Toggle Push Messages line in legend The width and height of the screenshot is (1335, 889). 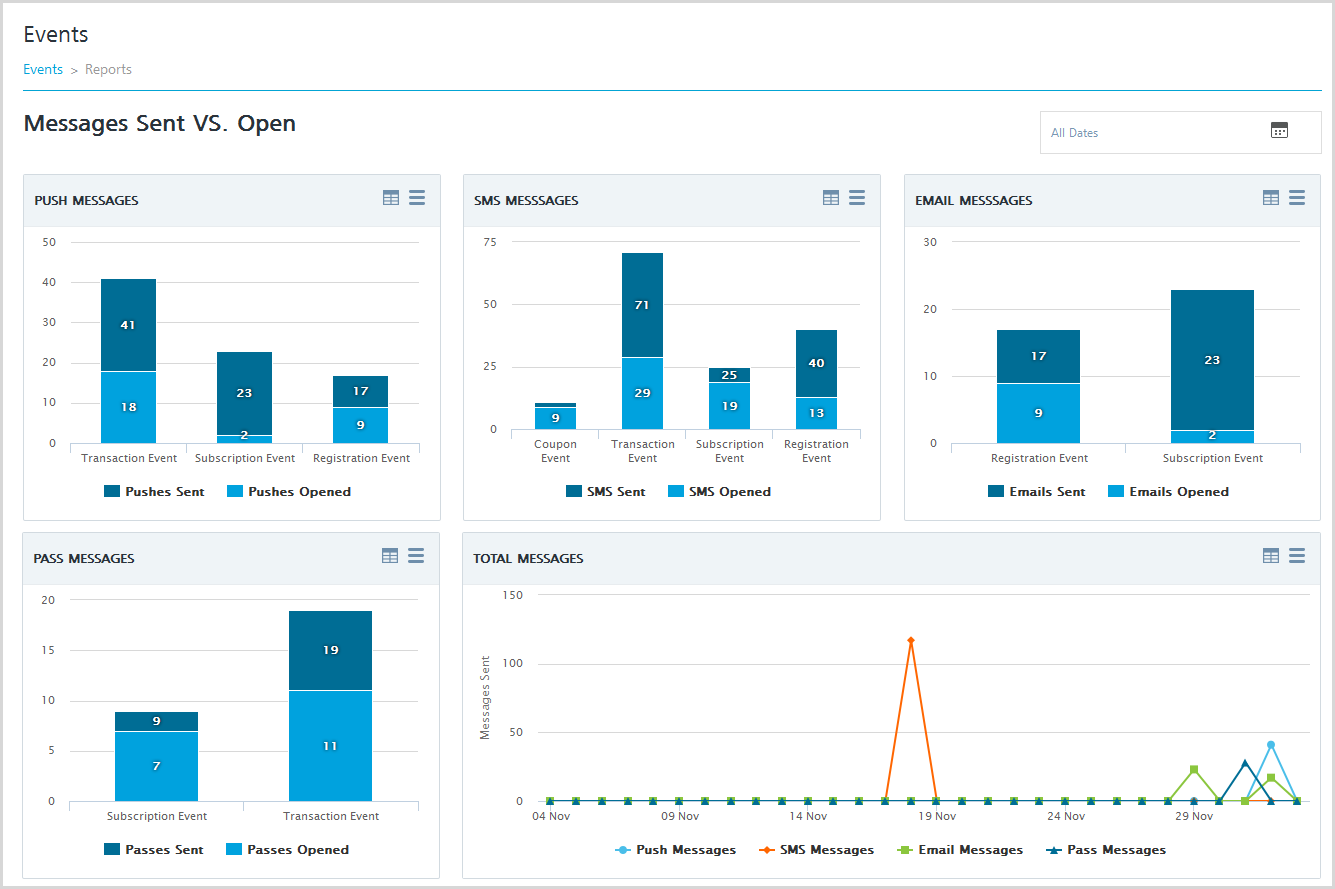point(675,850)
